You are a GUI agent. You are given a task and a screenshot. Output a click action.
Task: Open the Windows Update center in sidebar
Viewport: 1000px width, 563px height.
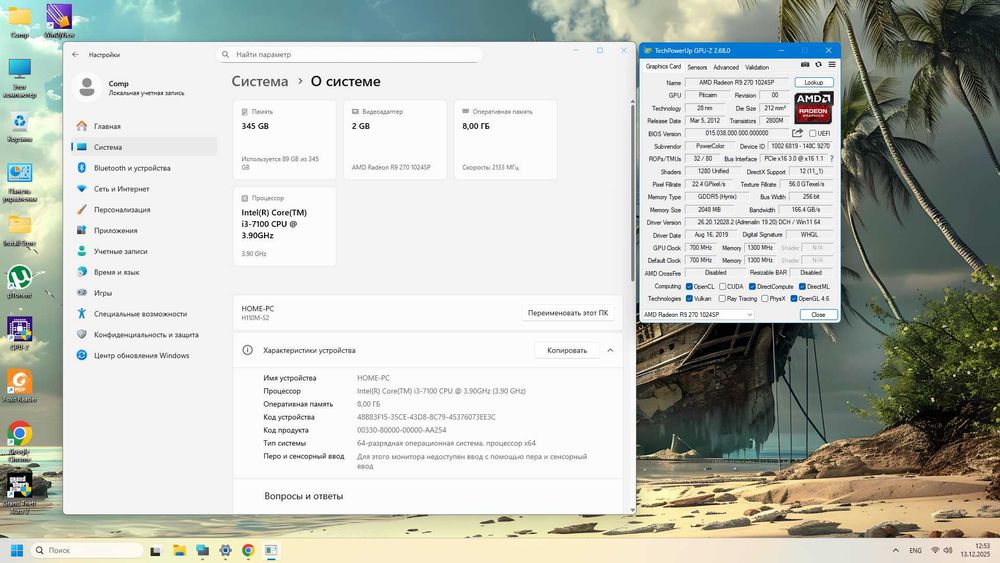click(x=141, y=355)
